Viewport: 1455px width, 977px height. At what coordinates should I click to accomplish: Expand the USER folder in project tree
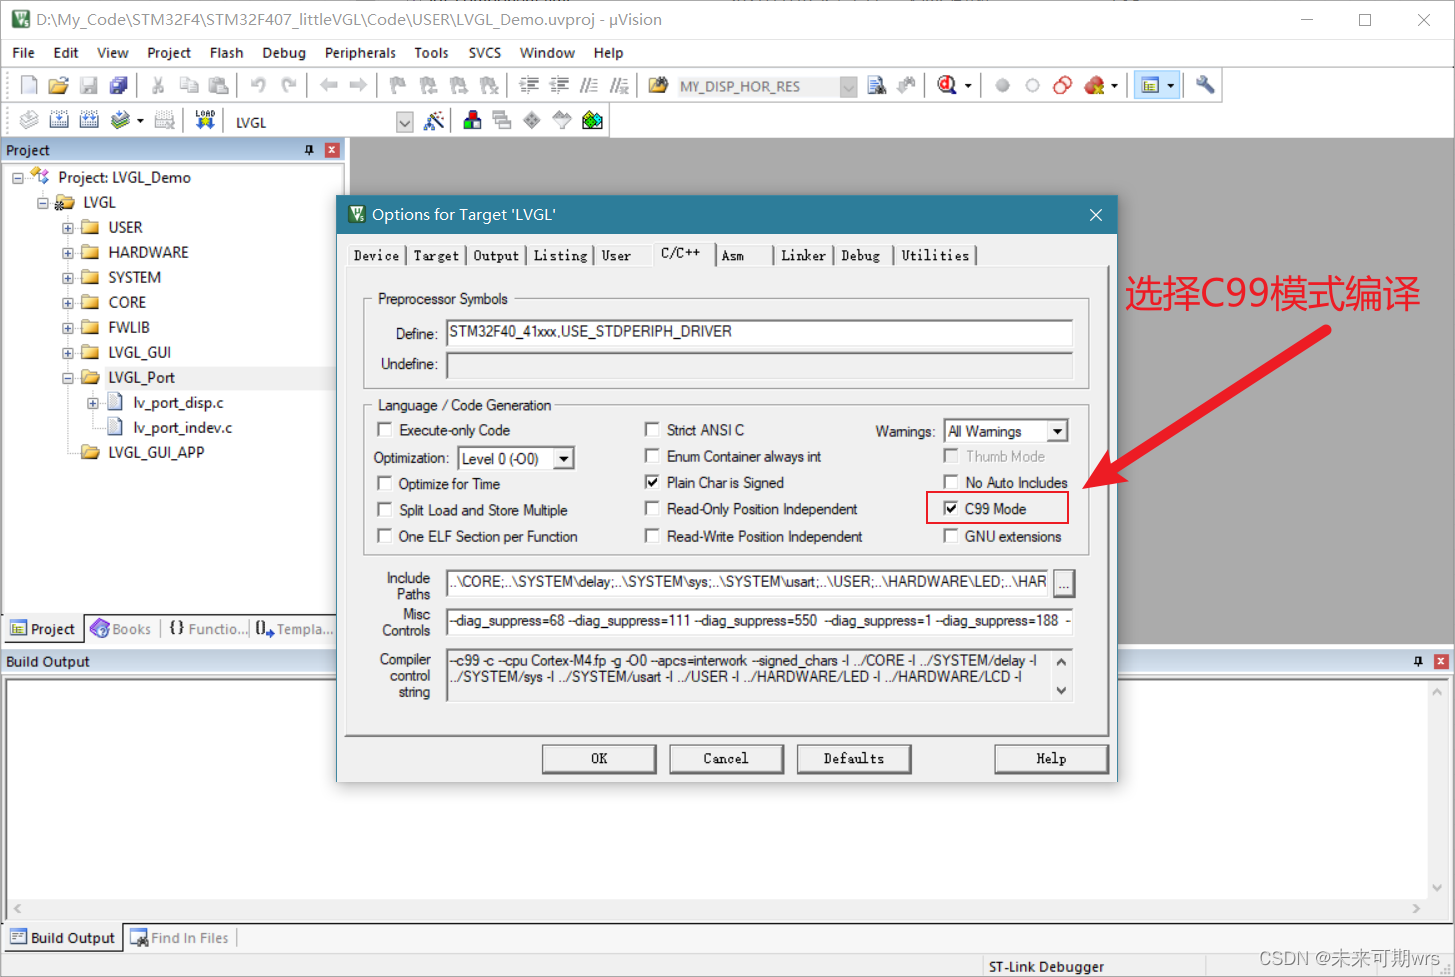tap(68, 227)
